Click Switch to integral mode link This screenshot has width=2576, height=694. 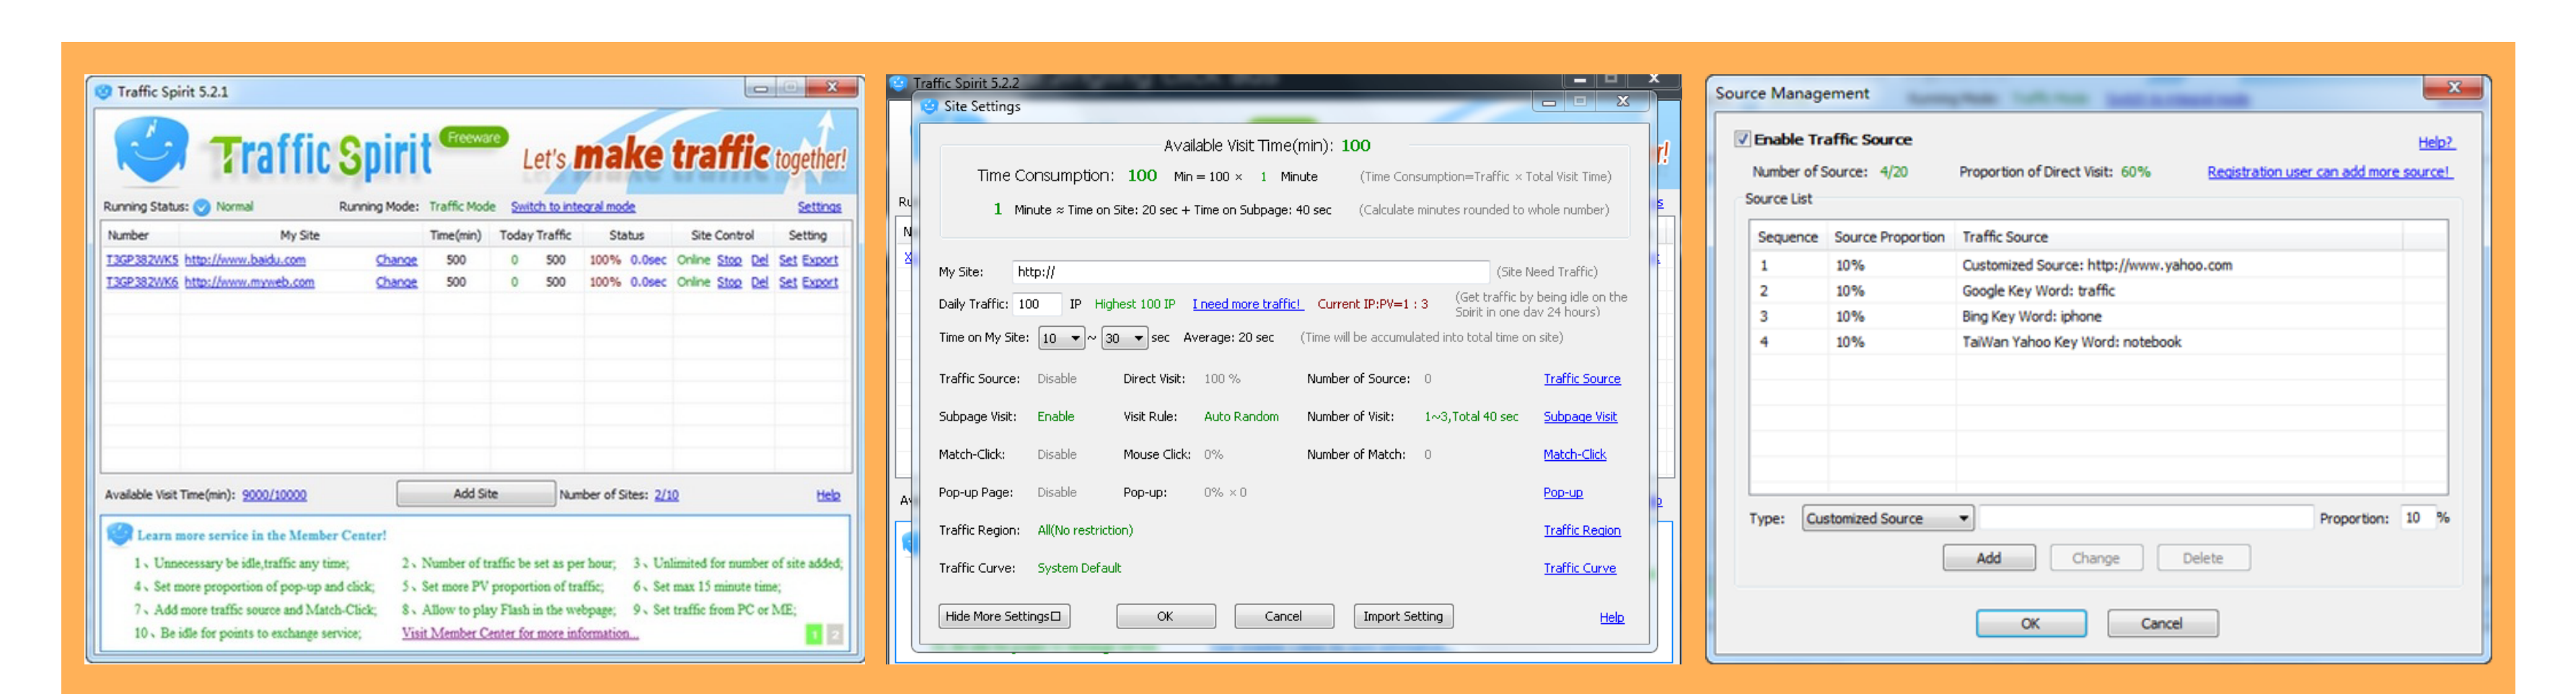click(573, 207)
